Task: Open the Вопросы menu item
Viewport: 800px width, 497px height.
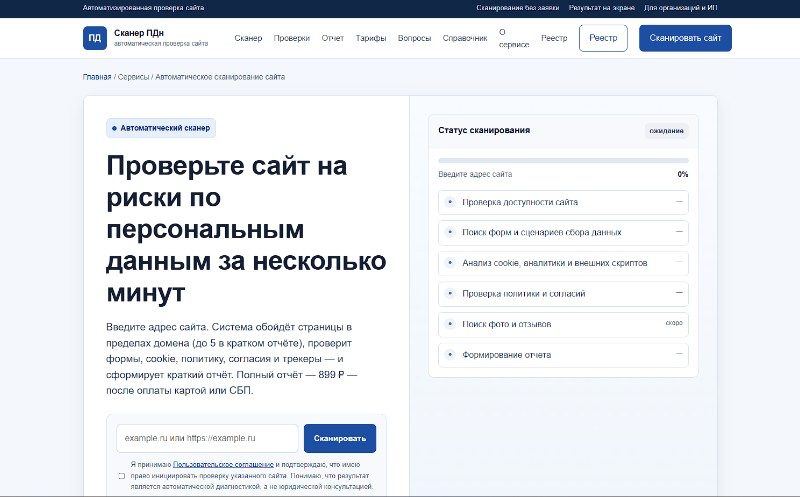Action: 414,38
